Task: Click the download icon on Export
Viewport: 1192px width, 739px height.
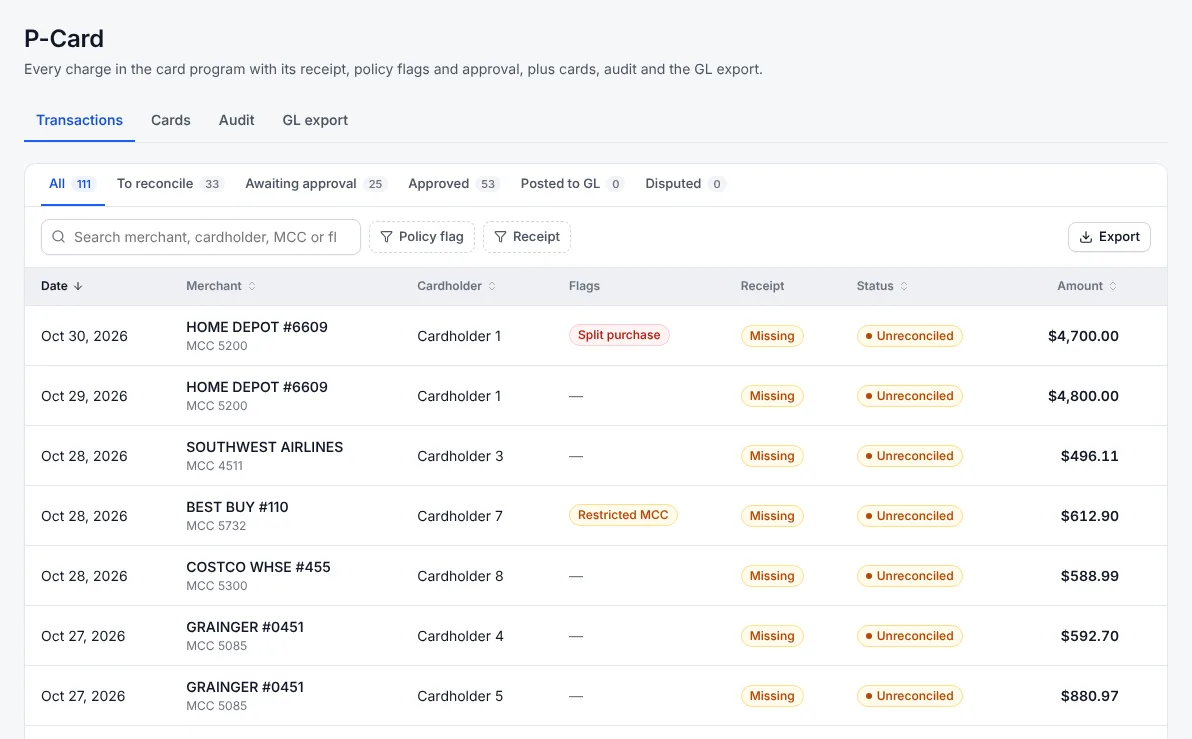Action: coord(1086,237)
